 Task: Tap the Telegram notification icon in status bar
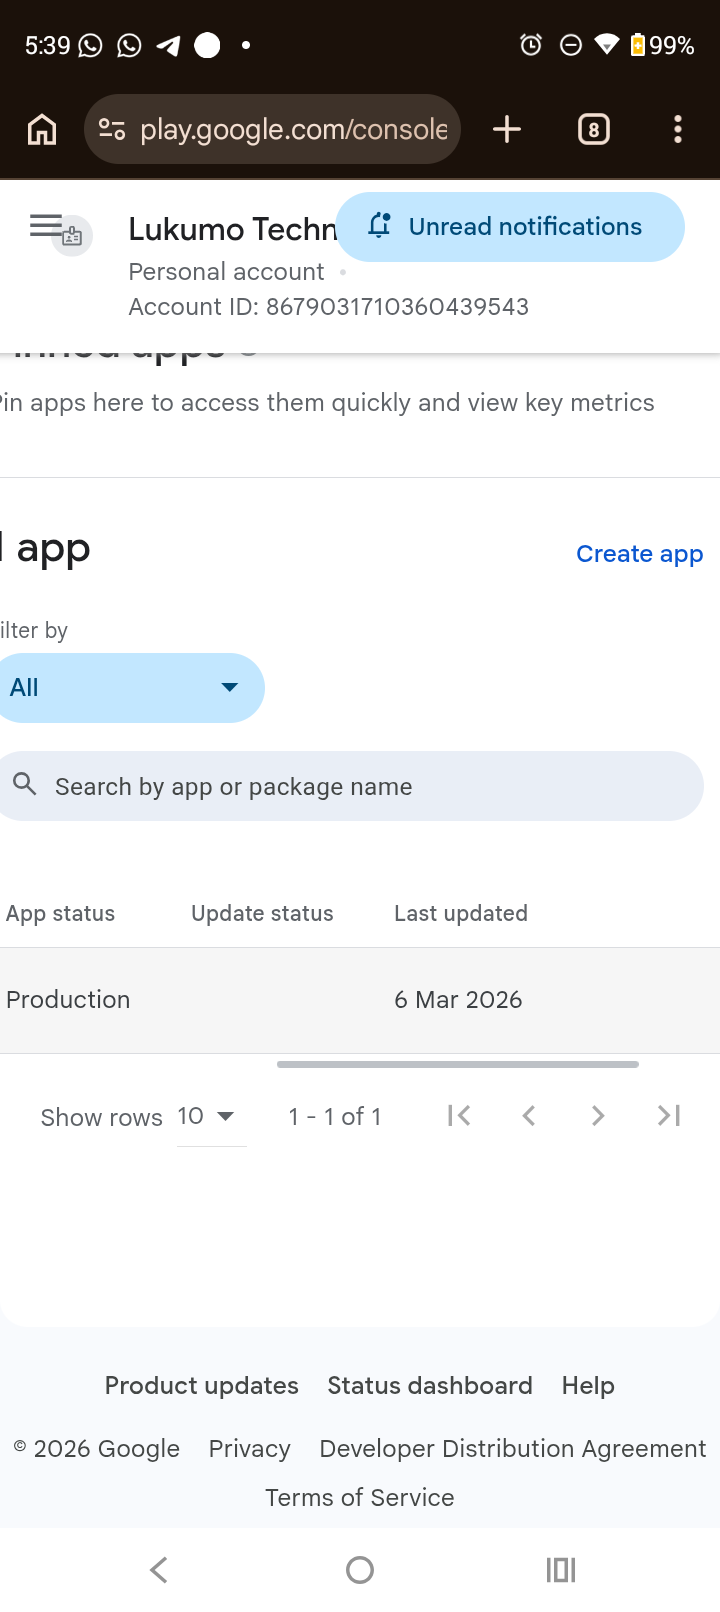[168, 45]
